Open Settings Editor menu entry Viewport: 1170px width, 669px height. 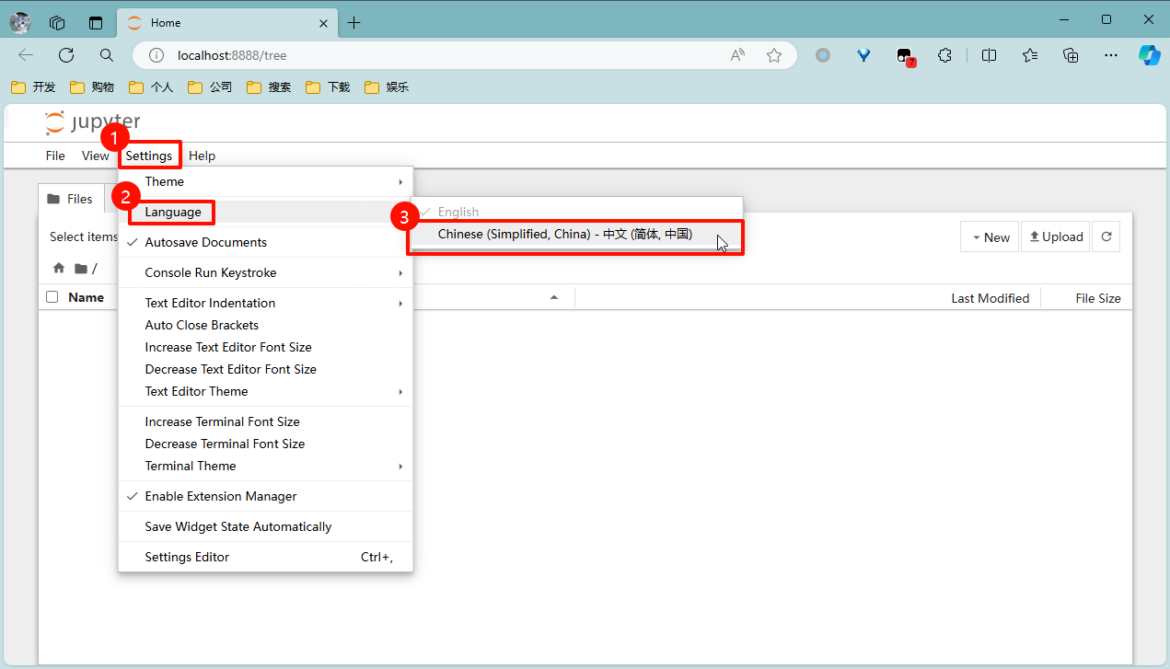point(187,557)
